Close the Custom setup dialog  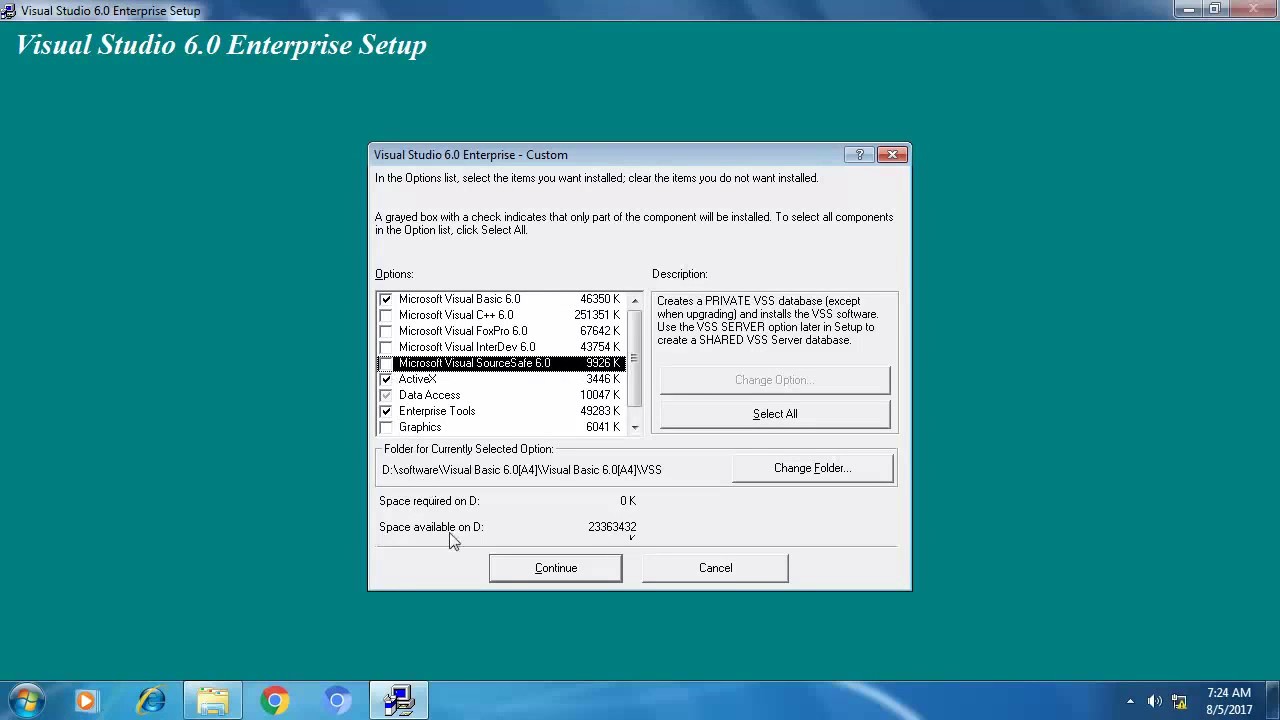(x=892, y=155)
